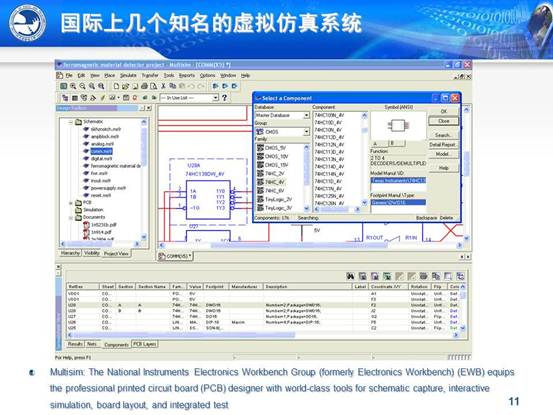Click the Save disk icon
This screenshot has height=415, width=553.
coord(135,86)
